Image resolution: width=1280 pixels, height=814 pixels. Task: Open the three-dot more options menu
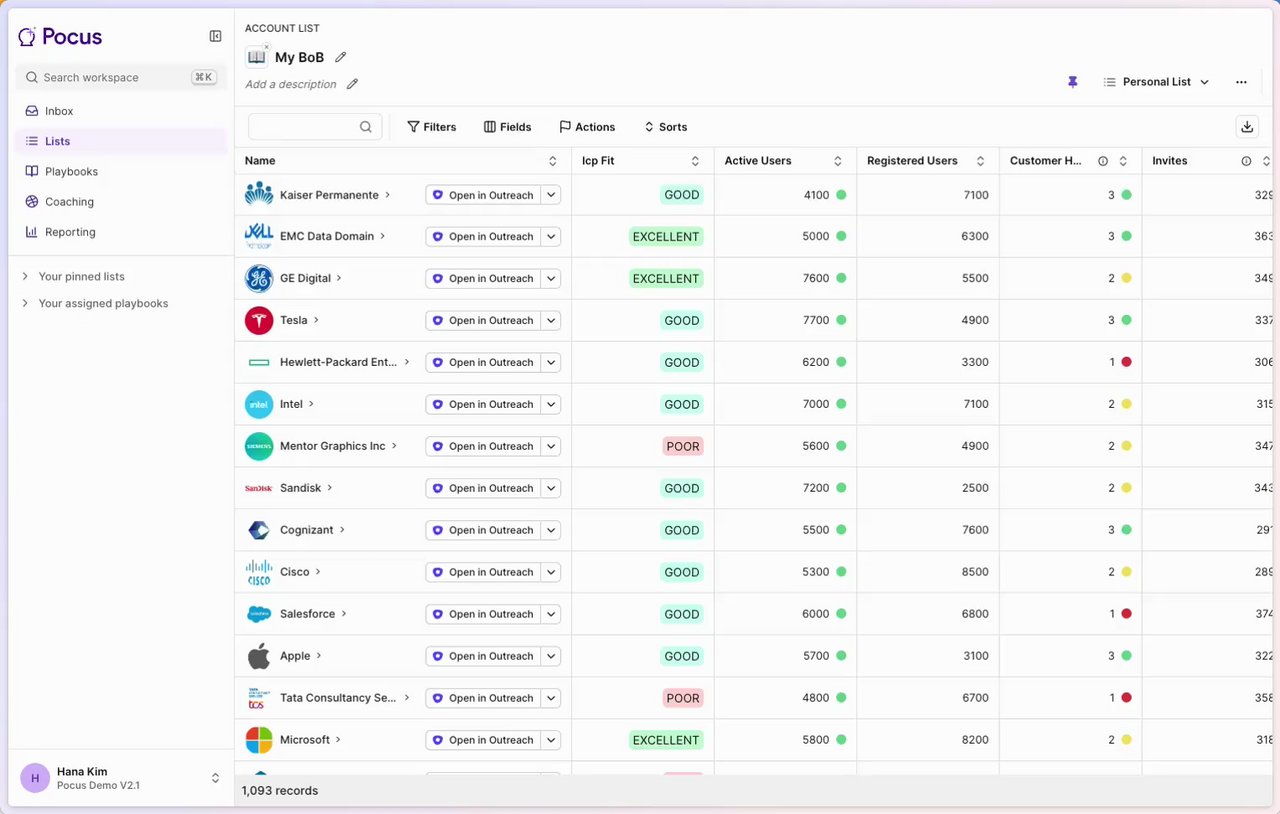[1241, 82]
